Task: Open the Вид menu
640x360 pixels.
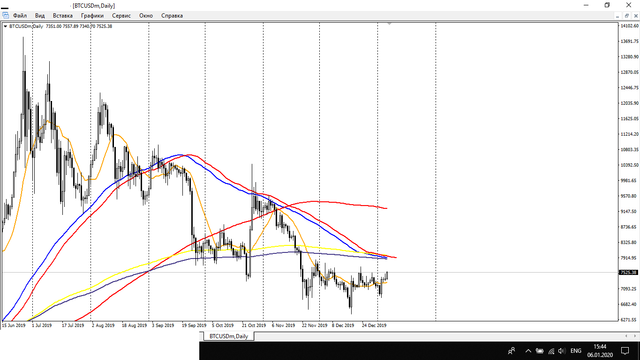Action: pyautogui.click(x=40, y=16)
